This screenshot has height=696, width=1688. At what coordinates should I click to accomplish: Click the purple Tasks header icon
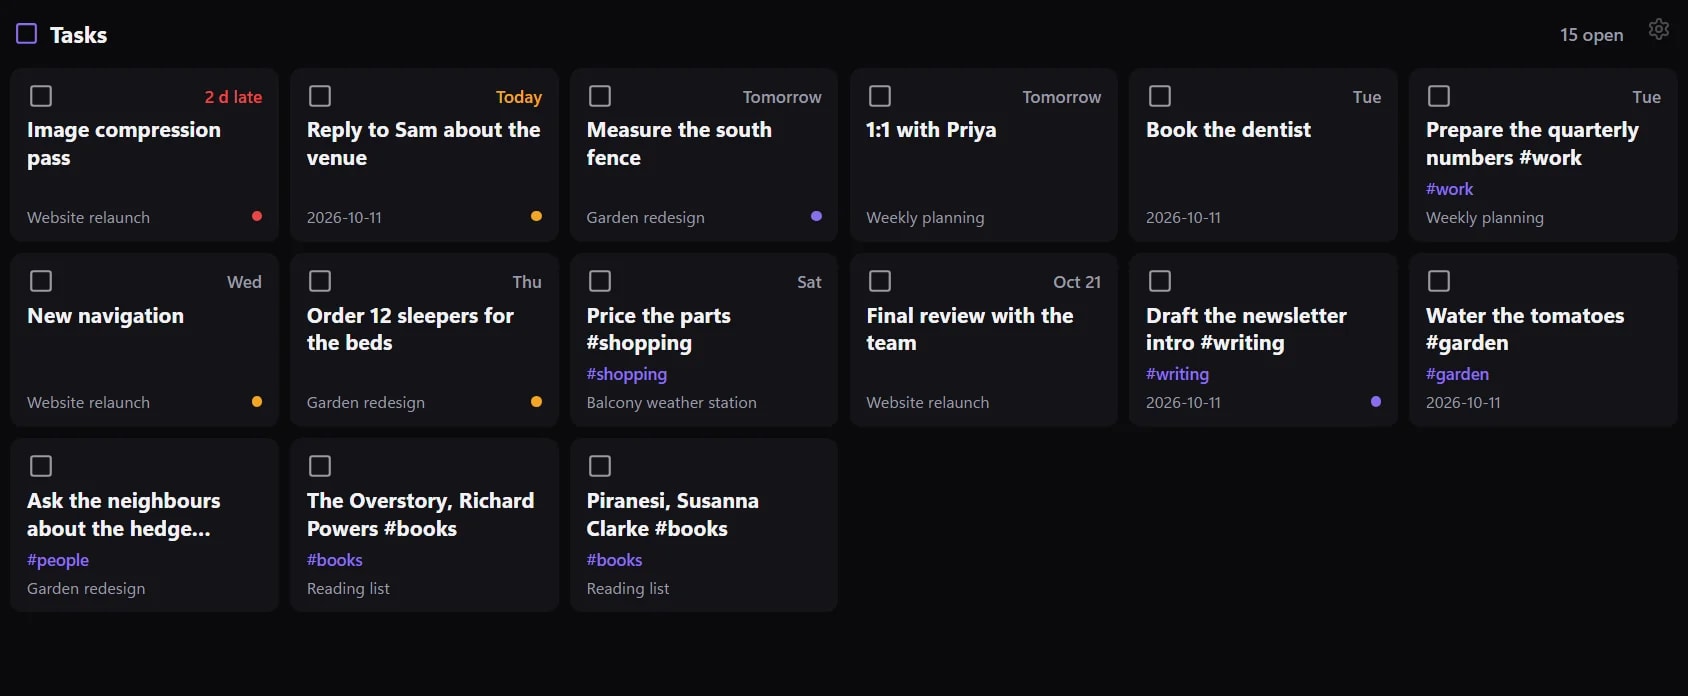(27, 34)
